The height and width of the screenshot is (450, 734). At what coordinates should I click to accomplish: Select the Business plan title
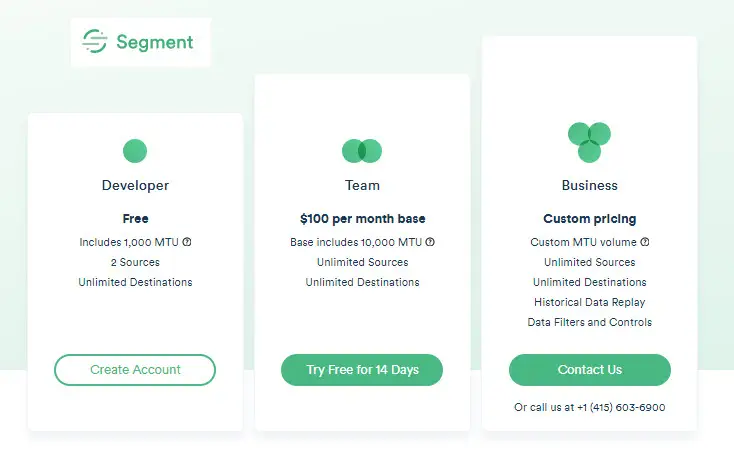(590, 185)
